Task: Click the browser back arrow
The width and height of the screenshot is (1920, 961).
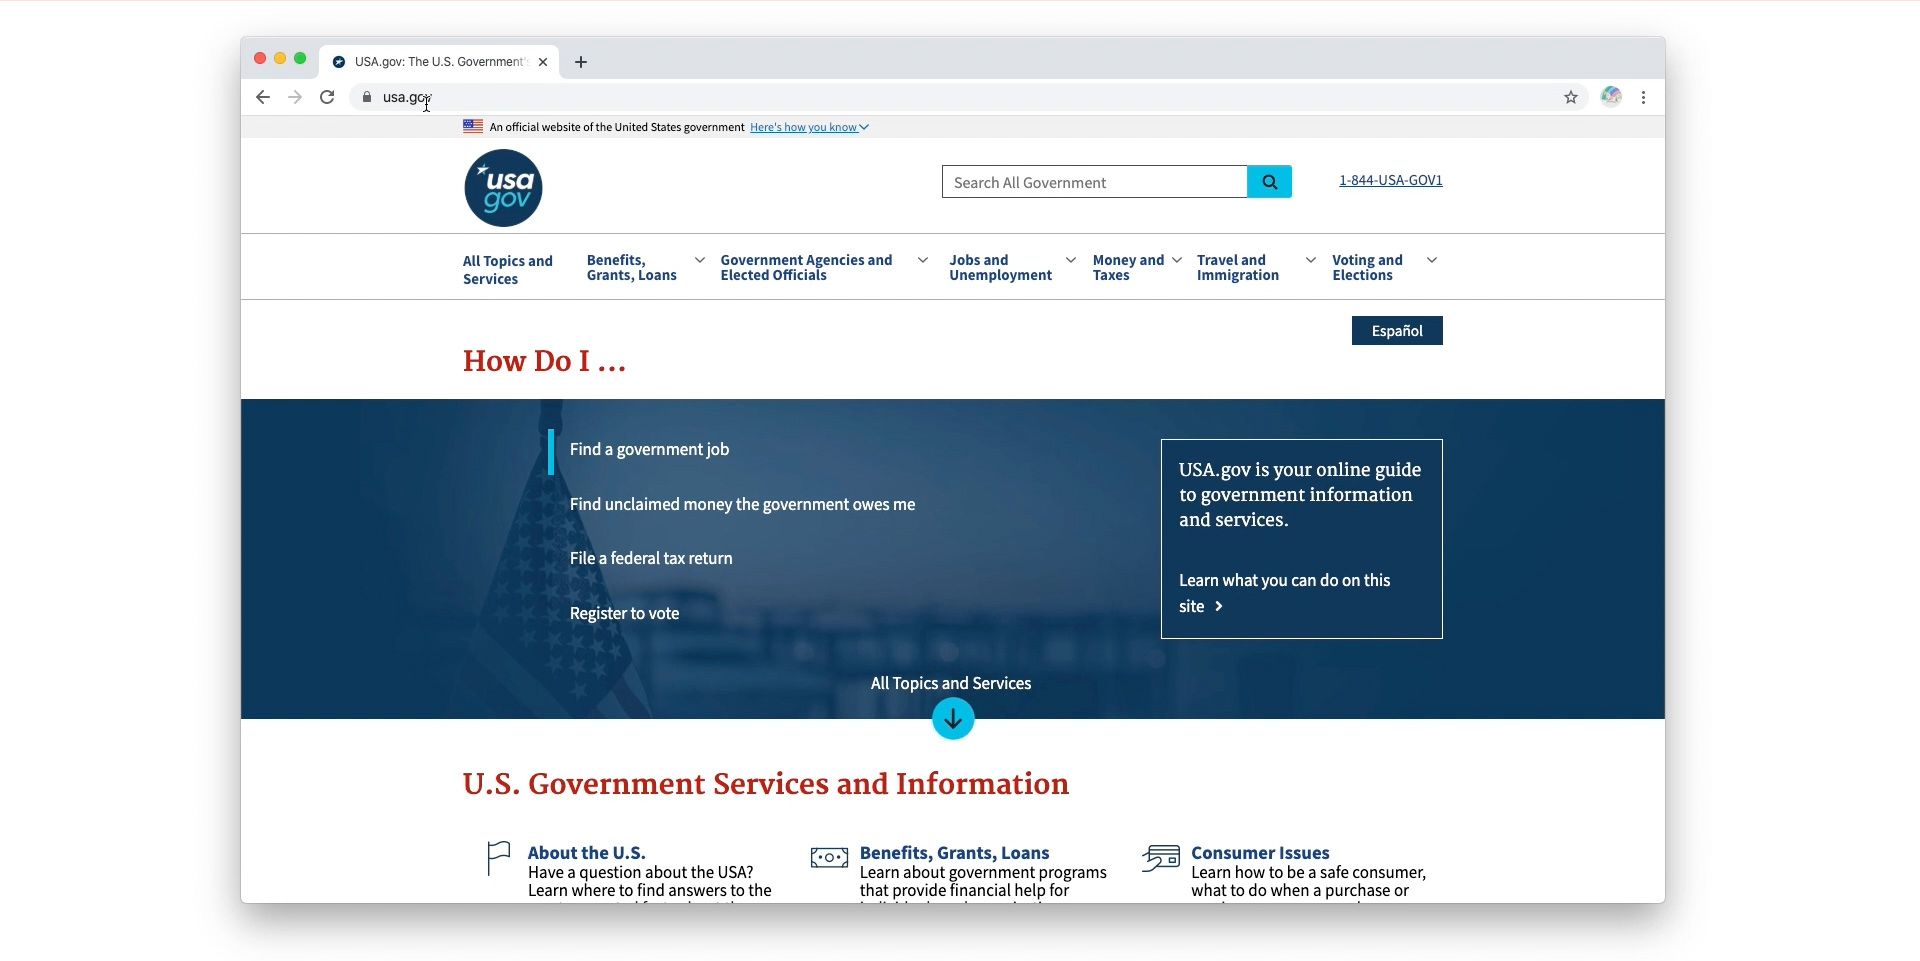Action: 263,97
